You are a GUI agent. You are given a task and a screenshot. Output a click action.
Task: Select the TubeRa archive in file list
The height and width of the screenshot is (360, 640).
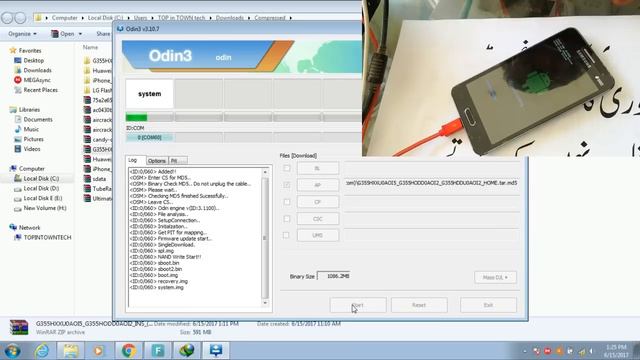(98, 189)
